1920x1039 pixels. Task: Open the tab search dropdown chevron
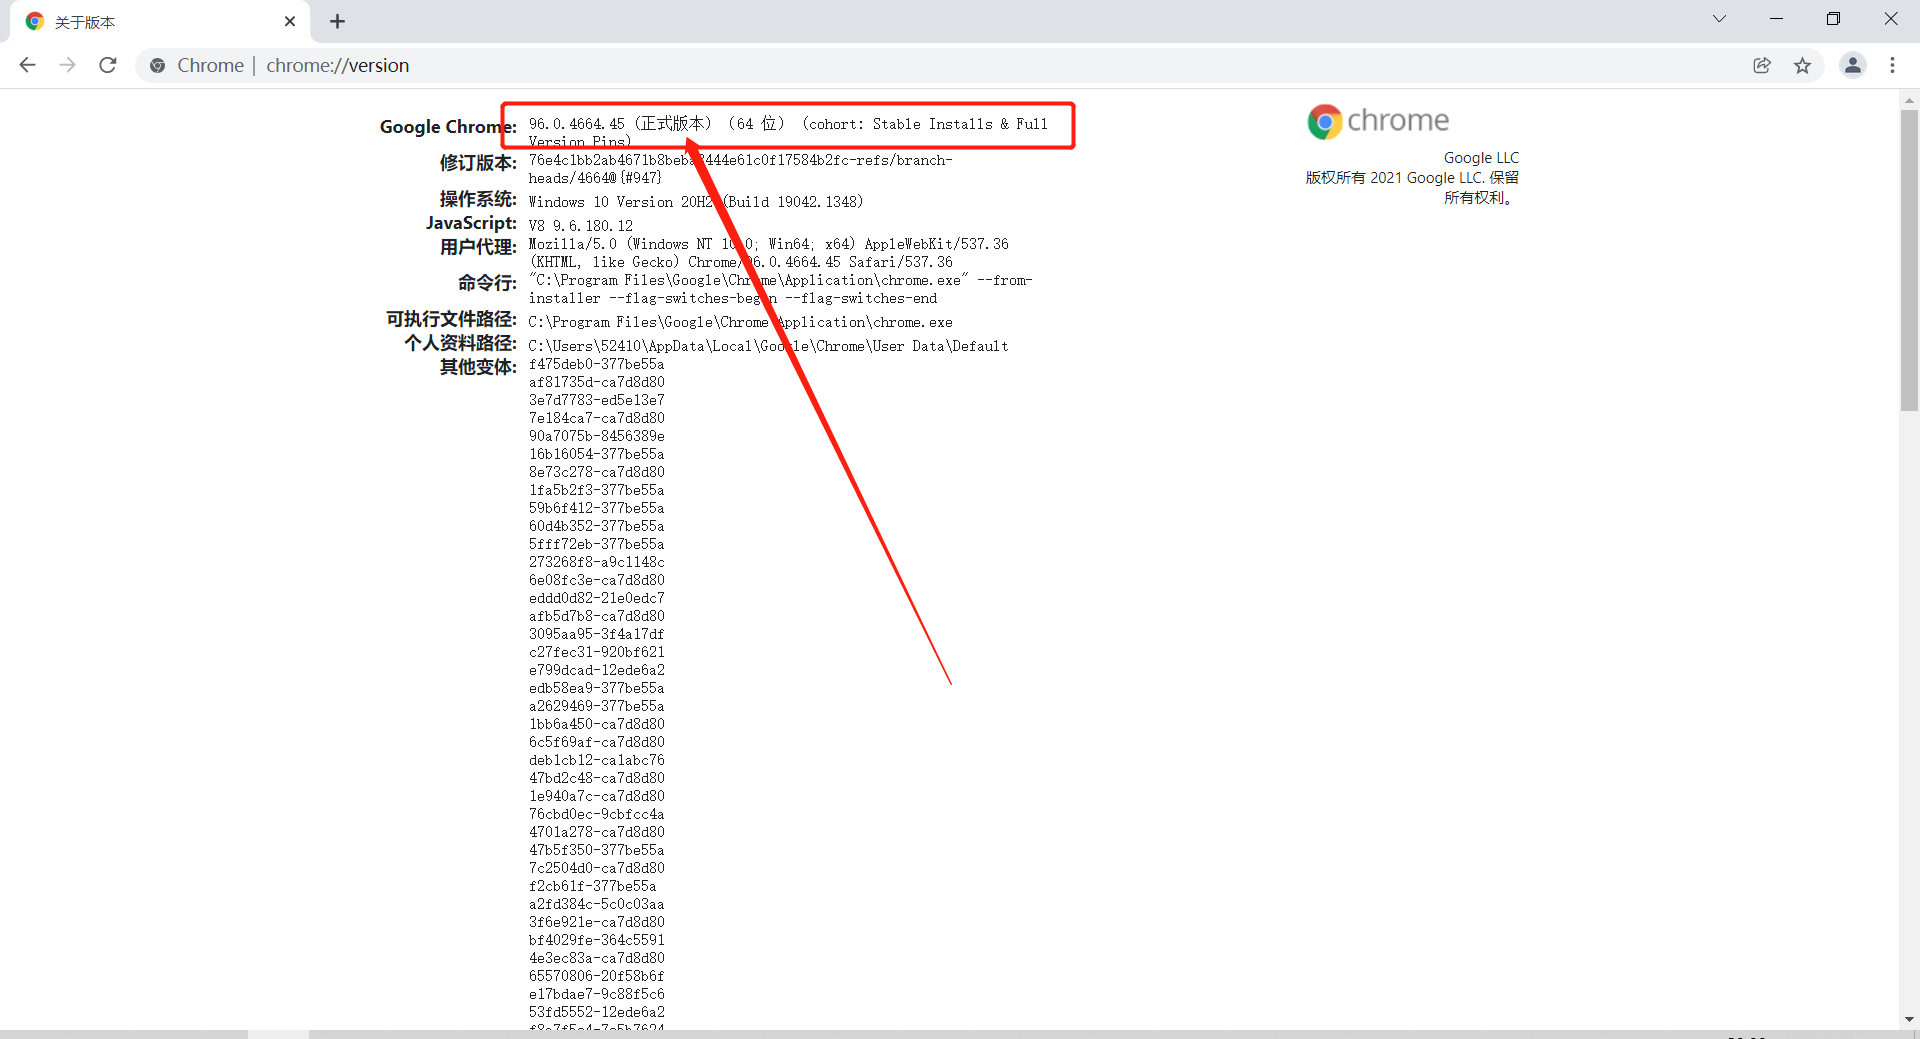coord(1719,18)
